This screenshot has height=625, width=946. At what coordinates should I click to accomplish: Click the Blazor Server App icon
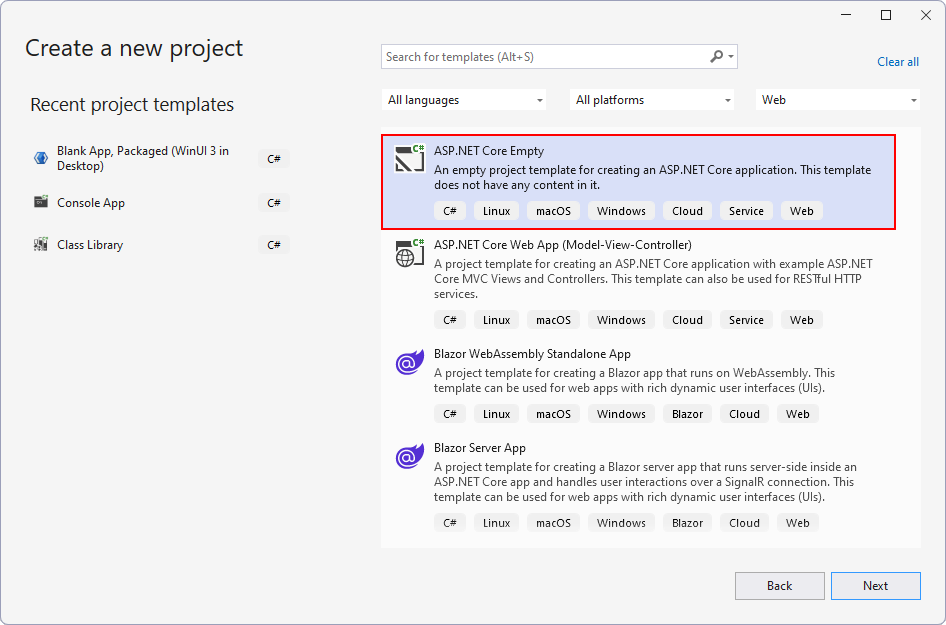[x=409, y=457]
